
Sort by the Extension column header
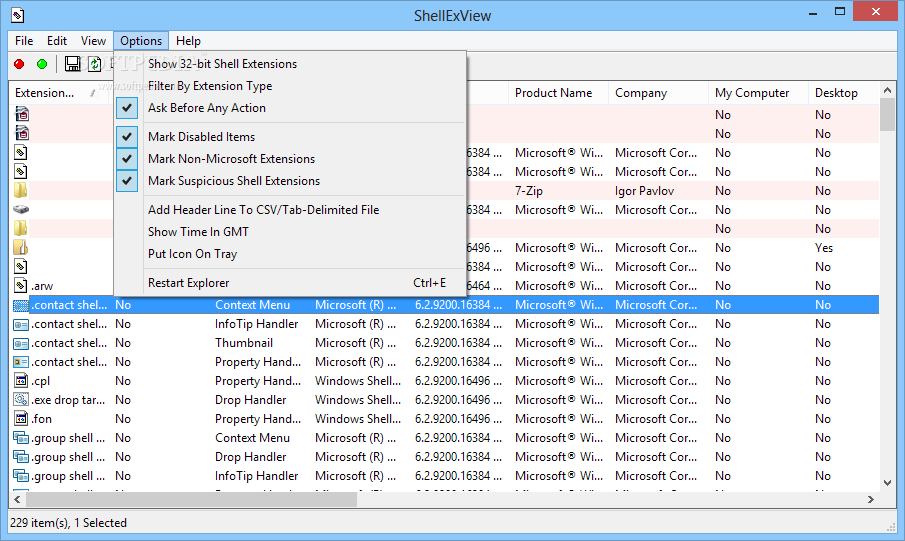[x=57, y=93]
